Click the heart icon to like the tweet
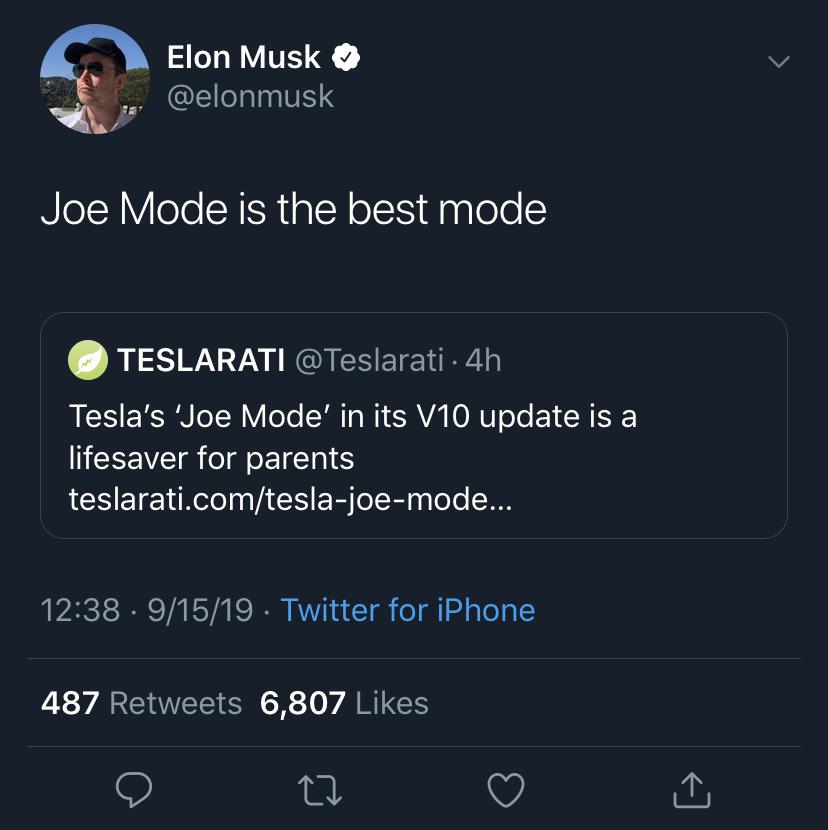This screenshot has width=828, height=830. (x=506, y=791)
